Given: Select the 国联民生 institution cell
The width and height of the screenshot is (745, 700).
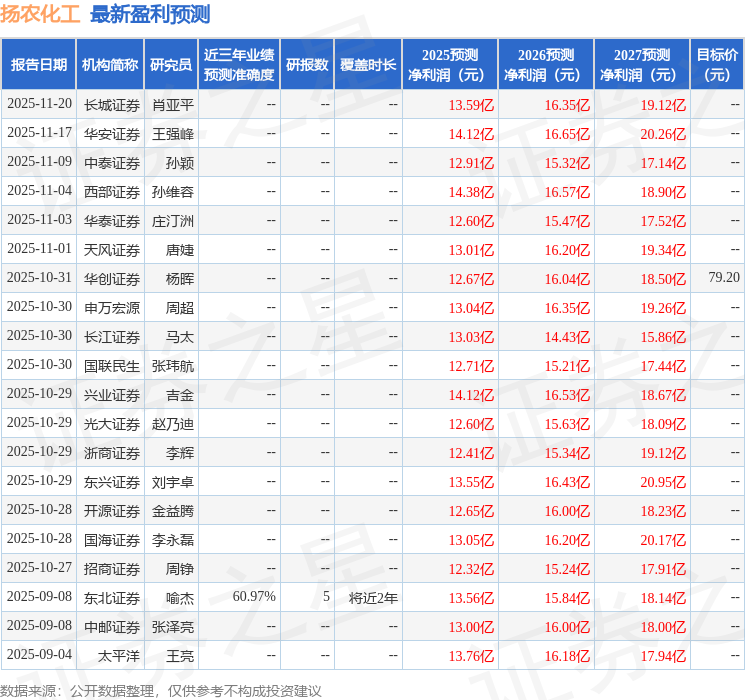Looking at the screenshot, I should click(112, 366).
